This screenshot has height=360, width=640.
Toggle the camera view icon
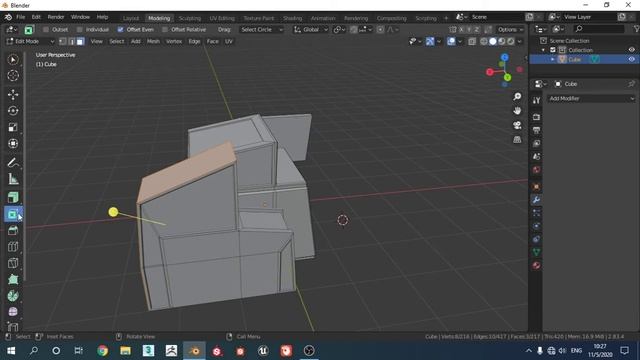(517, 125)
